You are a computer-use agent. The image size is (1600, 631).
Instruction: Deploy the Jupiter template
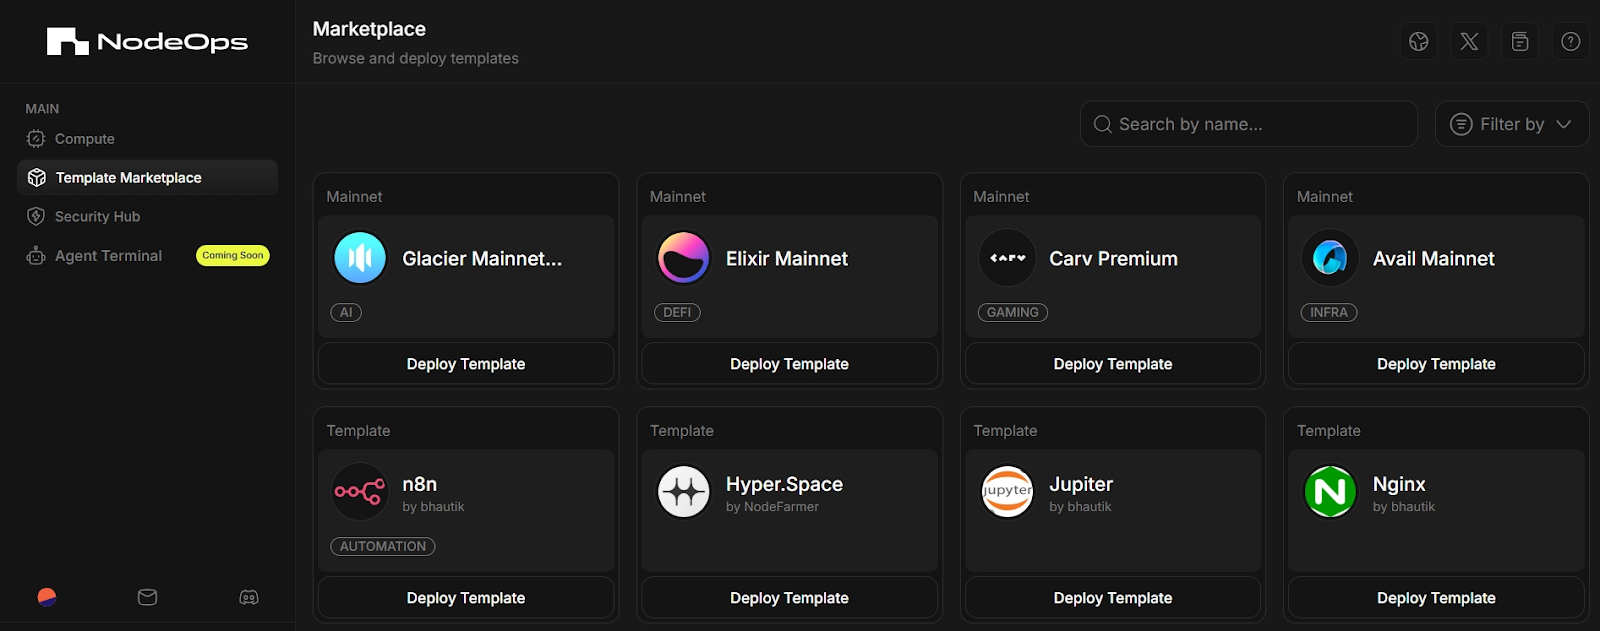click(x=1113, y=598)
